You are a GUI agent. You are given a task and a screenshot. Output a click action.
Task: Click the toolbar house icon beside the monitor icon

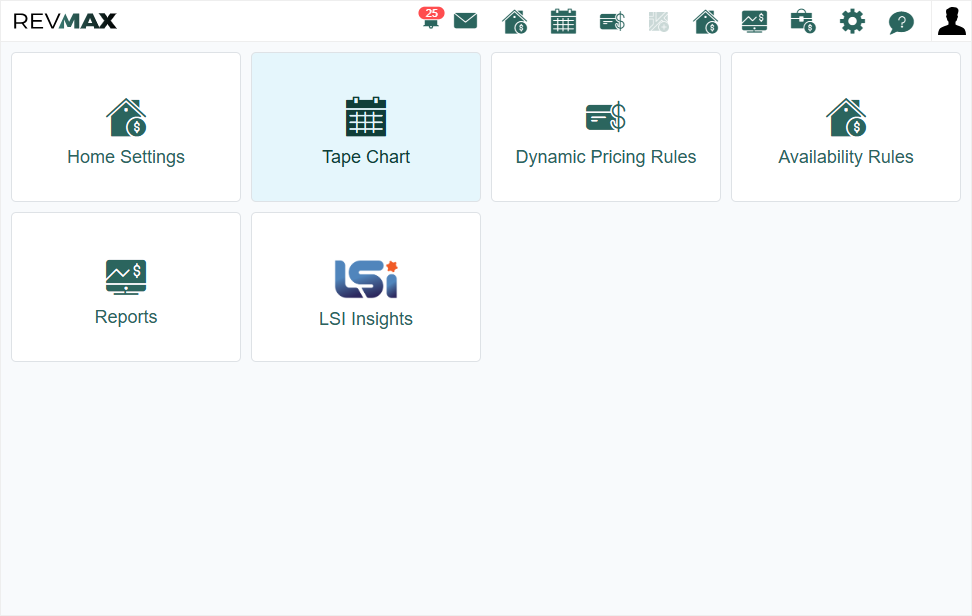[705, 22]
